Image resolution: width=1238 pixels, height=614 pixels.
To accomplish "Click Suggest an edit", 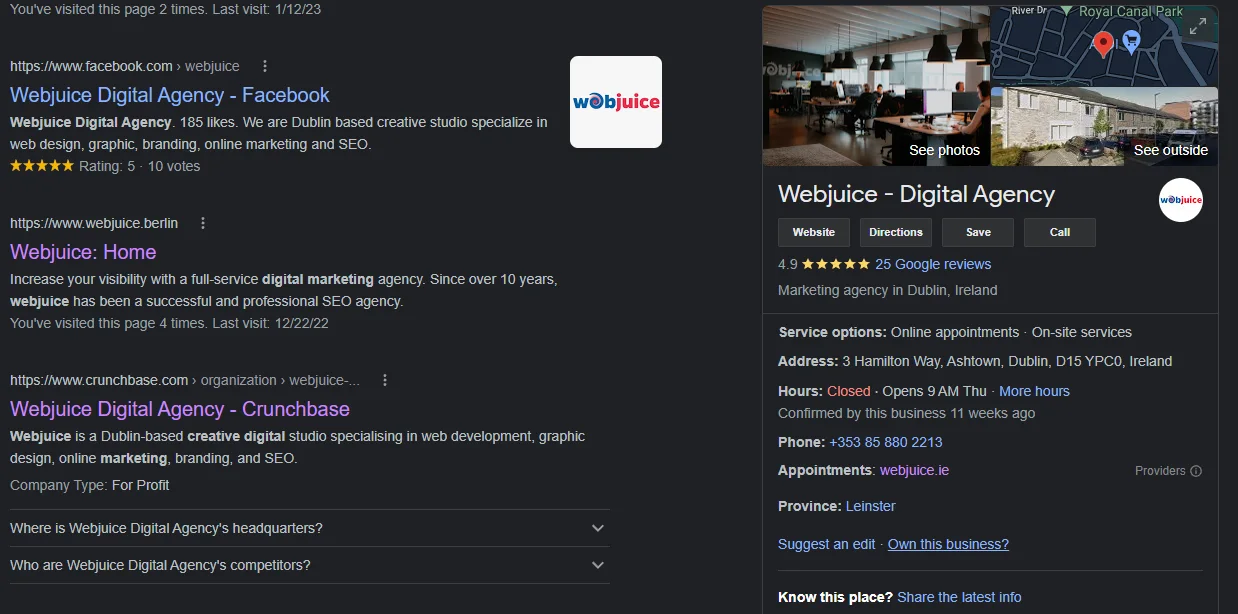I will coord(827,544).
